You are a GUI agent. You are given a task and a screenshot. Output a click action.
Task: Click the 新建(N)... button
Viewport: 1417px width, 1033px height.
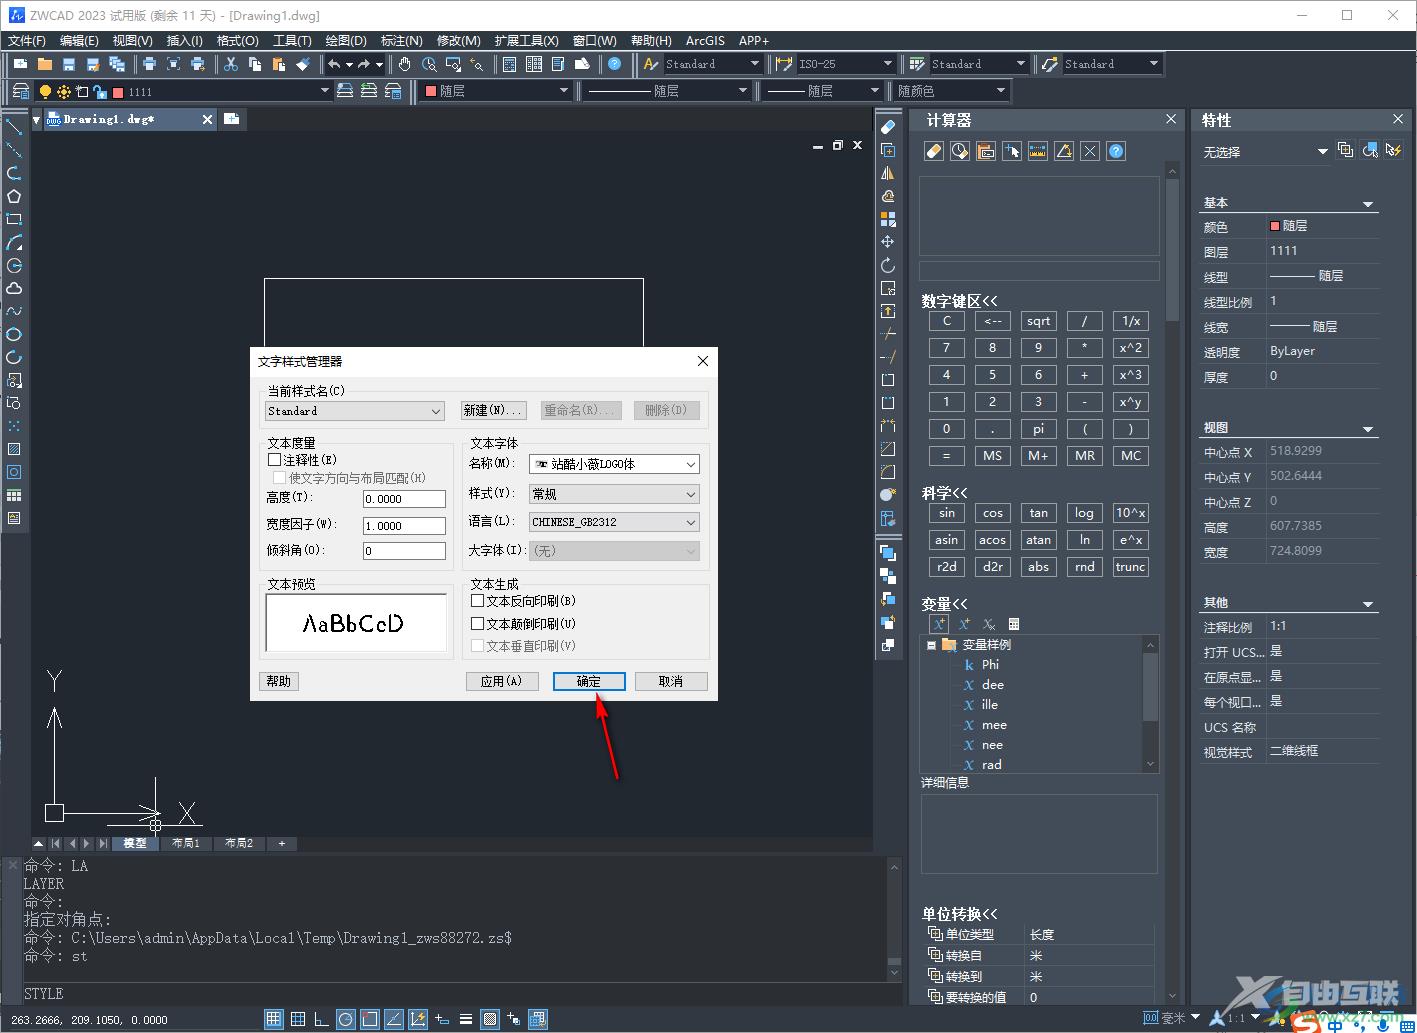(x=494, y=411)
